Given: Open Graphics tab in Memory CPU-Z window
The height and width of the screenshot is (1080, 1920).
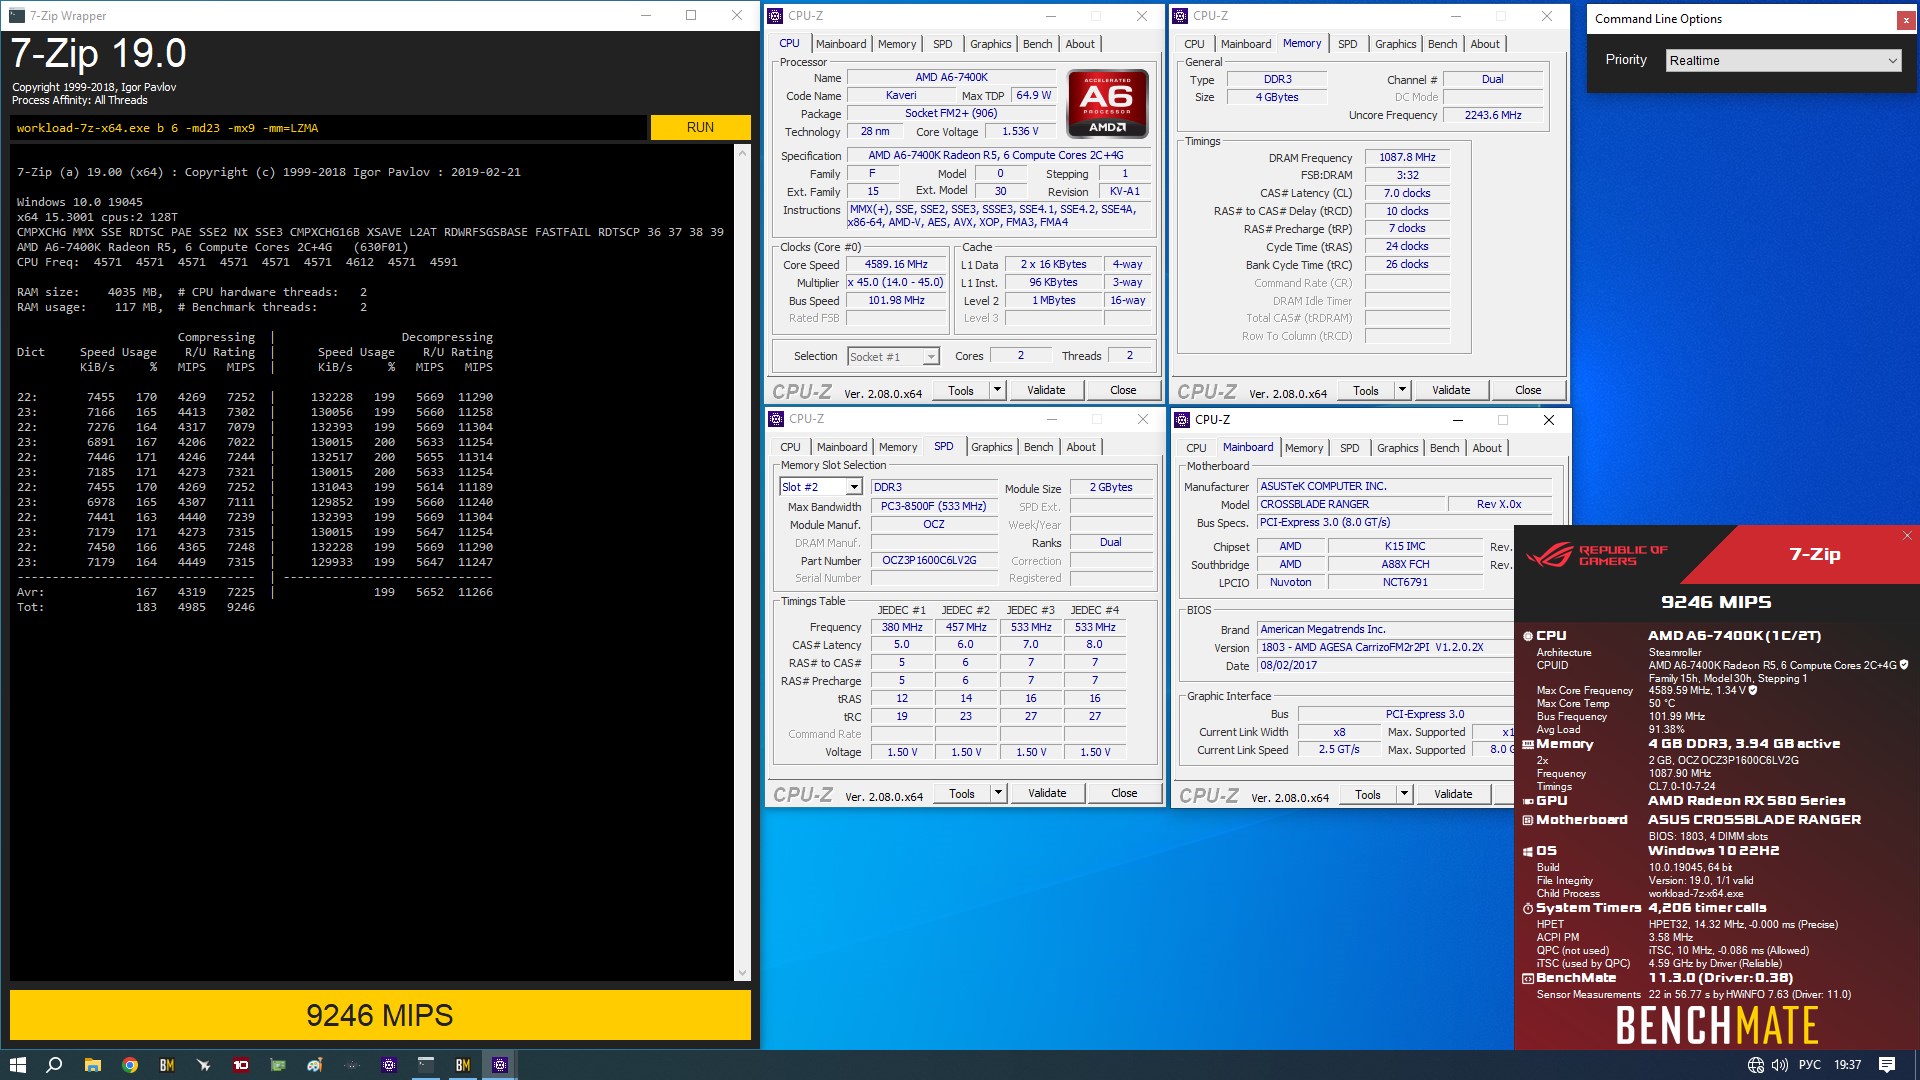Looking at the screenshot, I should coord(1395,44).
